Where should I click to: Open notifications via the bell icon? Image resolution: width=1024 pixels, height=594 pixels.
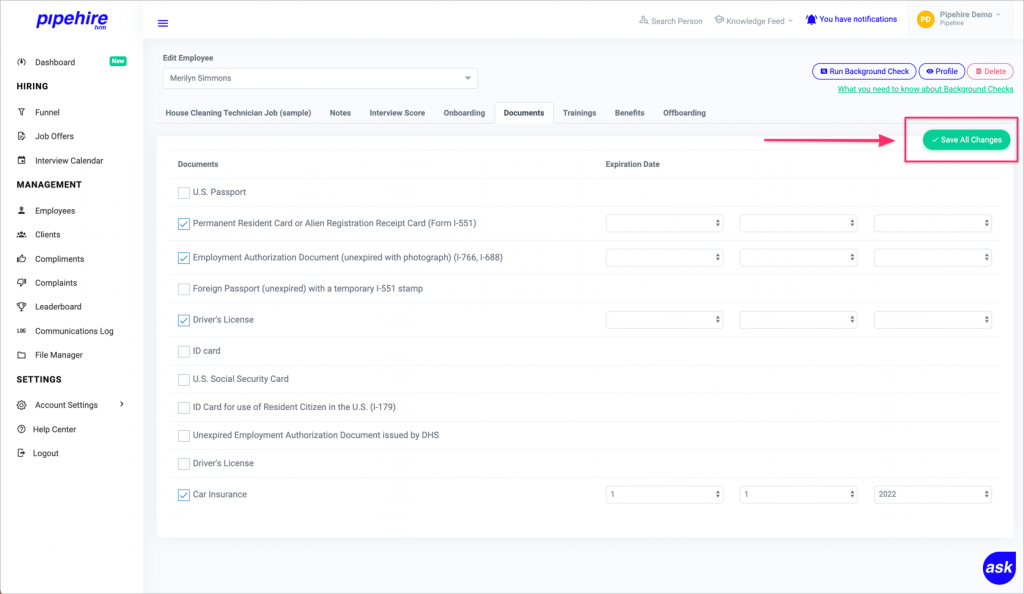(x=810, y=18)
